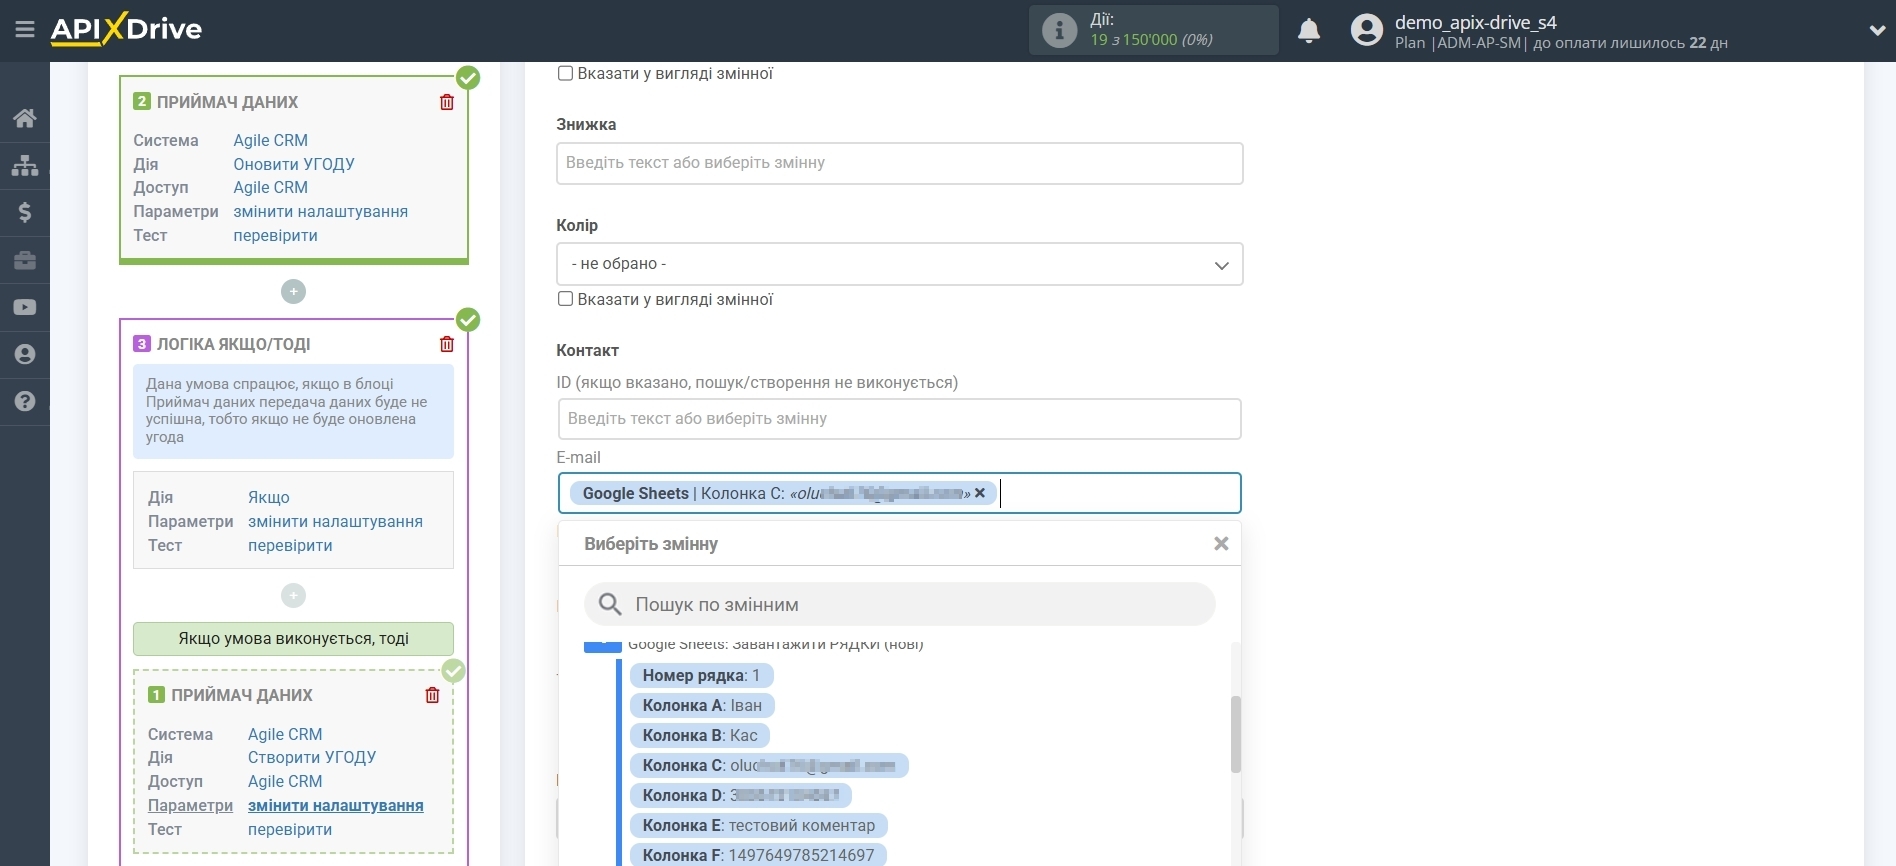Viewport: 1896px width, 866px height.
Task: Expand the account menu chevron
Action: click(1877, 31)
